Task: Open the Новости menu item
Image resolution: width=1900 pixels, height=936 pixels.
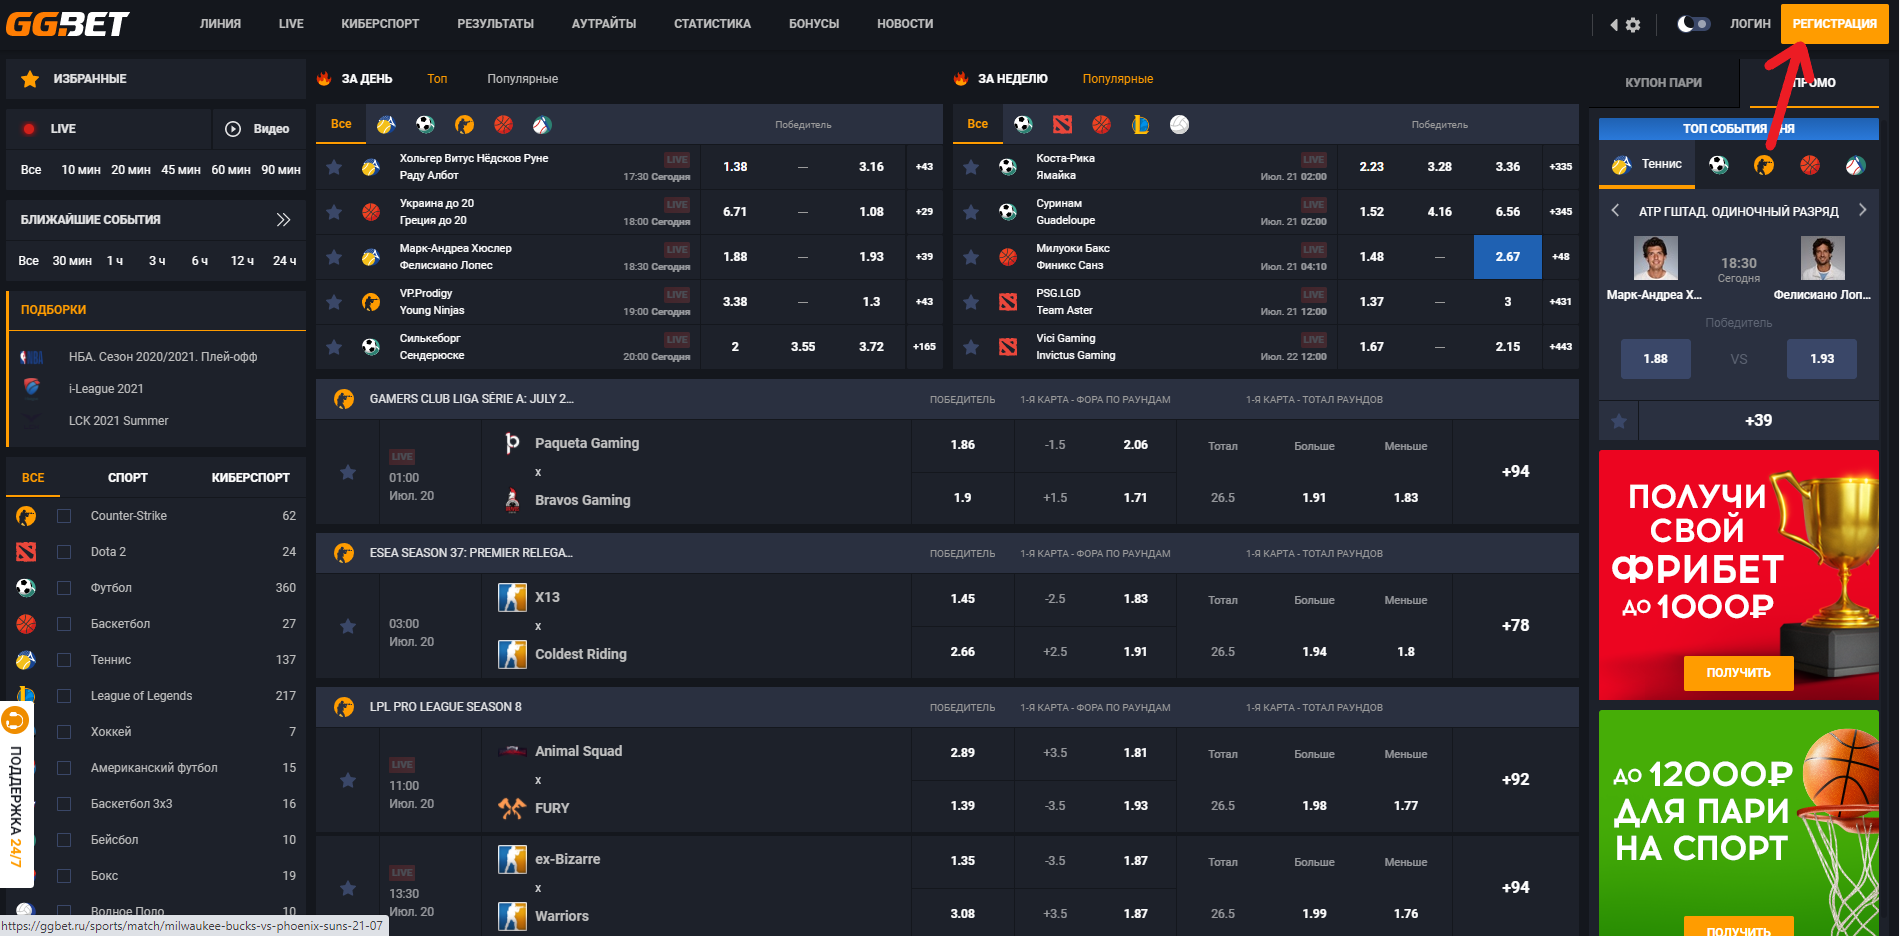Action: click(905, 24)
